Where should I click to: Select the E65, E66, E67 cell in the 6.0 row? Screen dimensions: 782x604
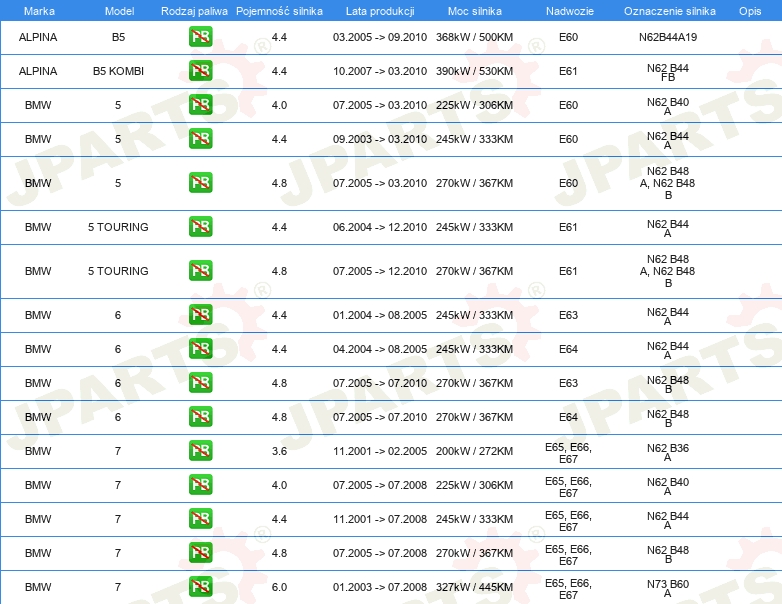tap(568, 589)
